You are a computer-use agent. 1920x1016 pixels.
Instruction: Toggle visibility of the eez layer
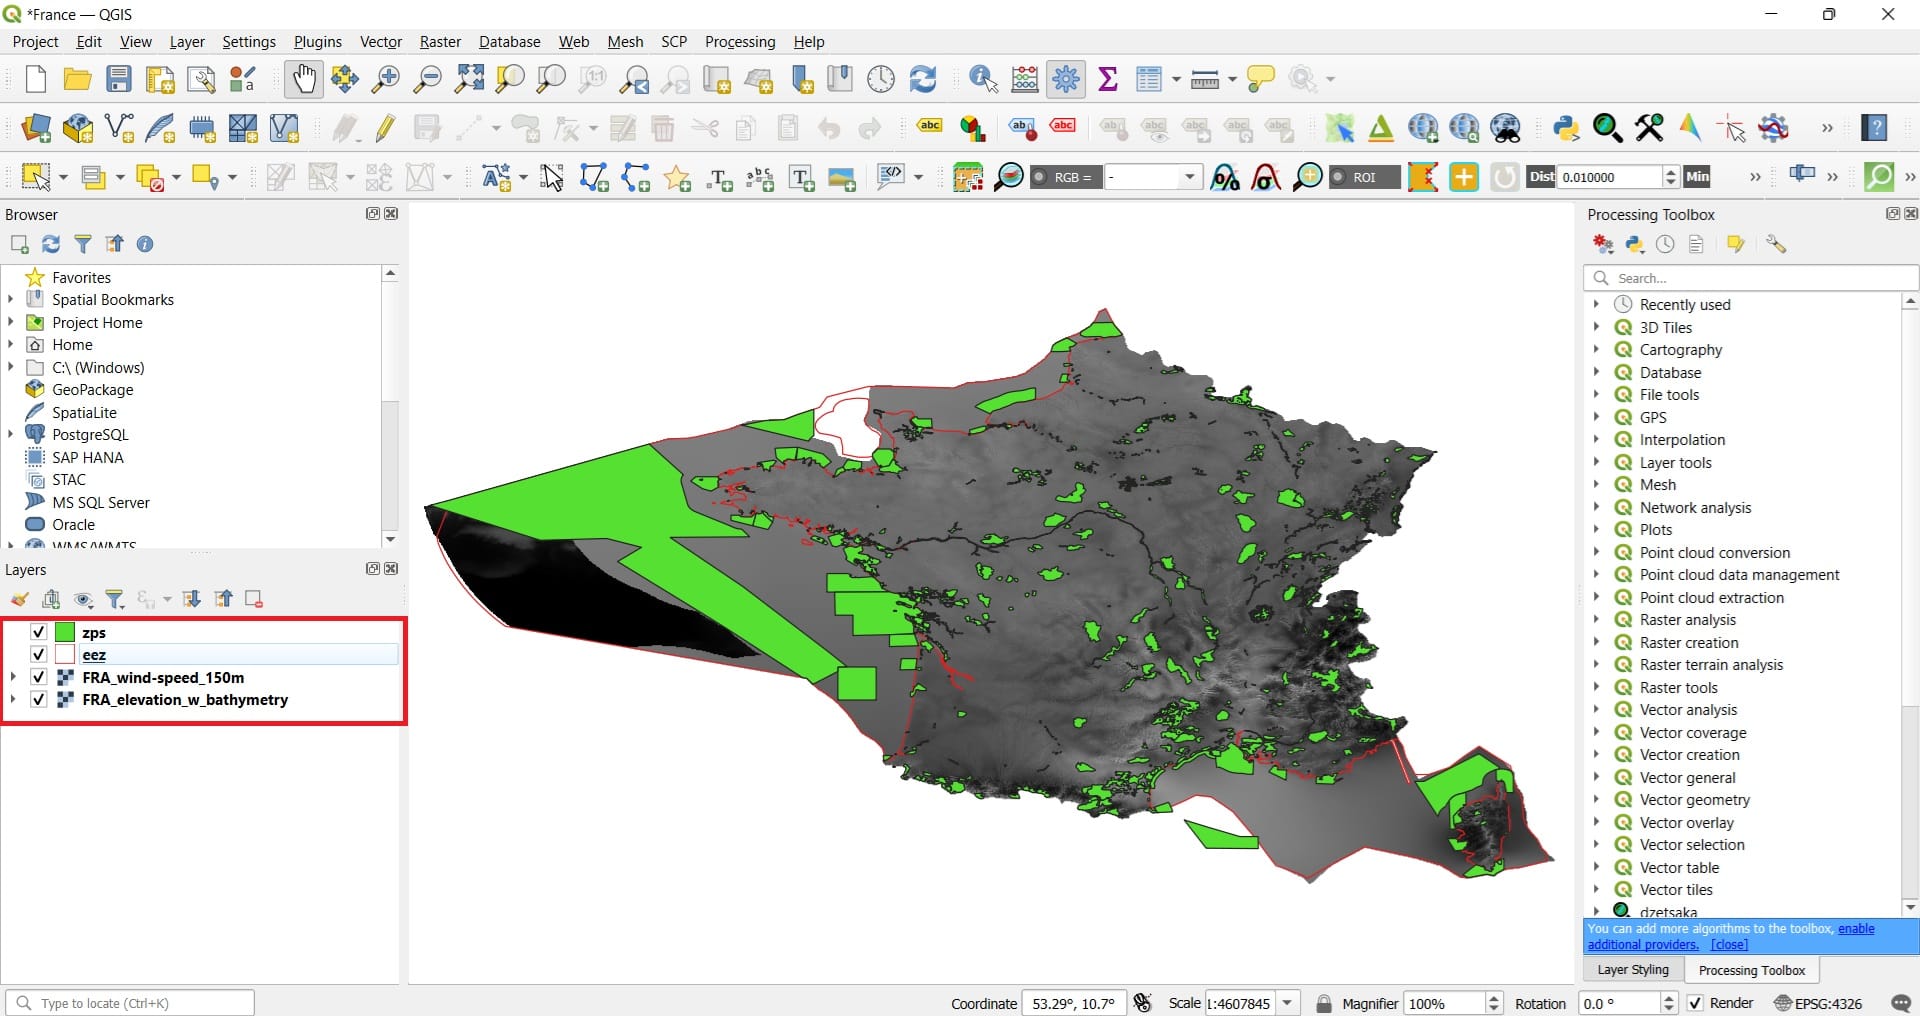pos(38,655)
